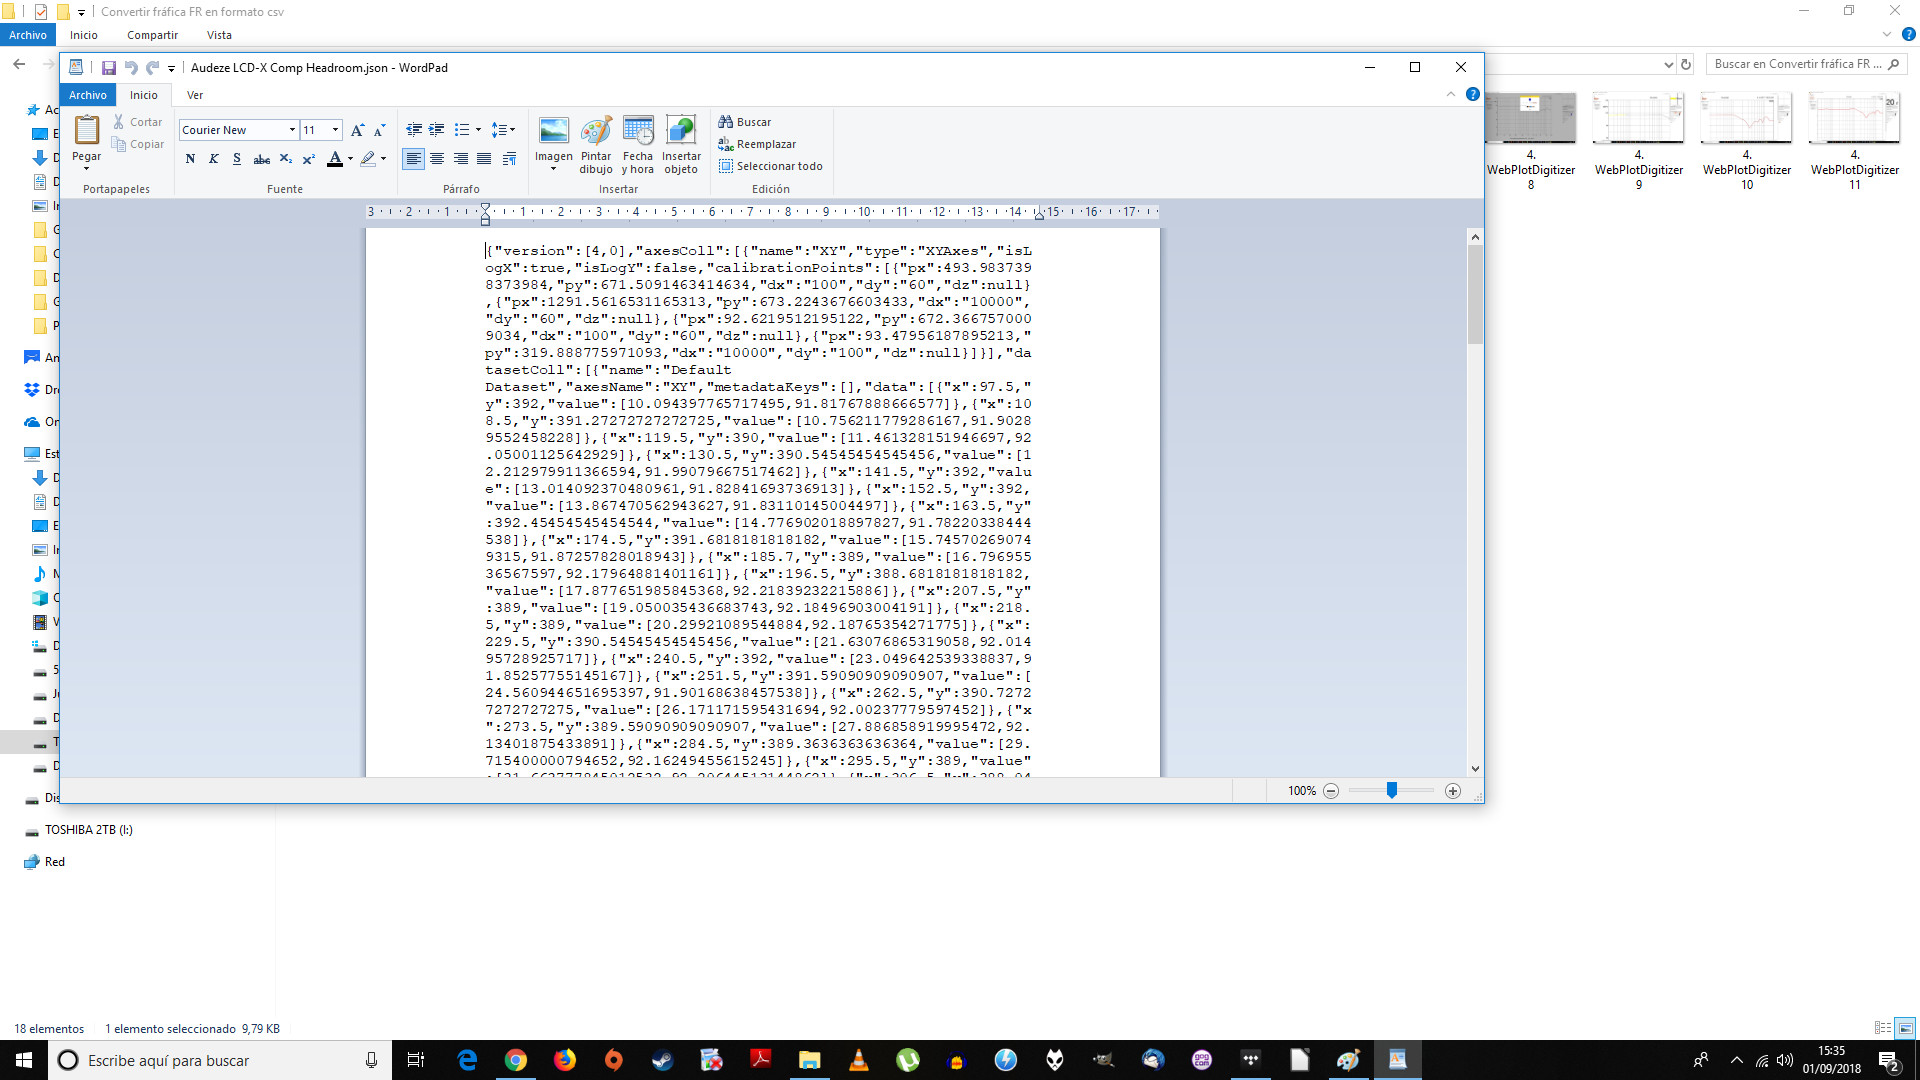This screenshot has width=1920, height=1080.
Task: Open the WordPad Archivo menu
Action: 88,95
